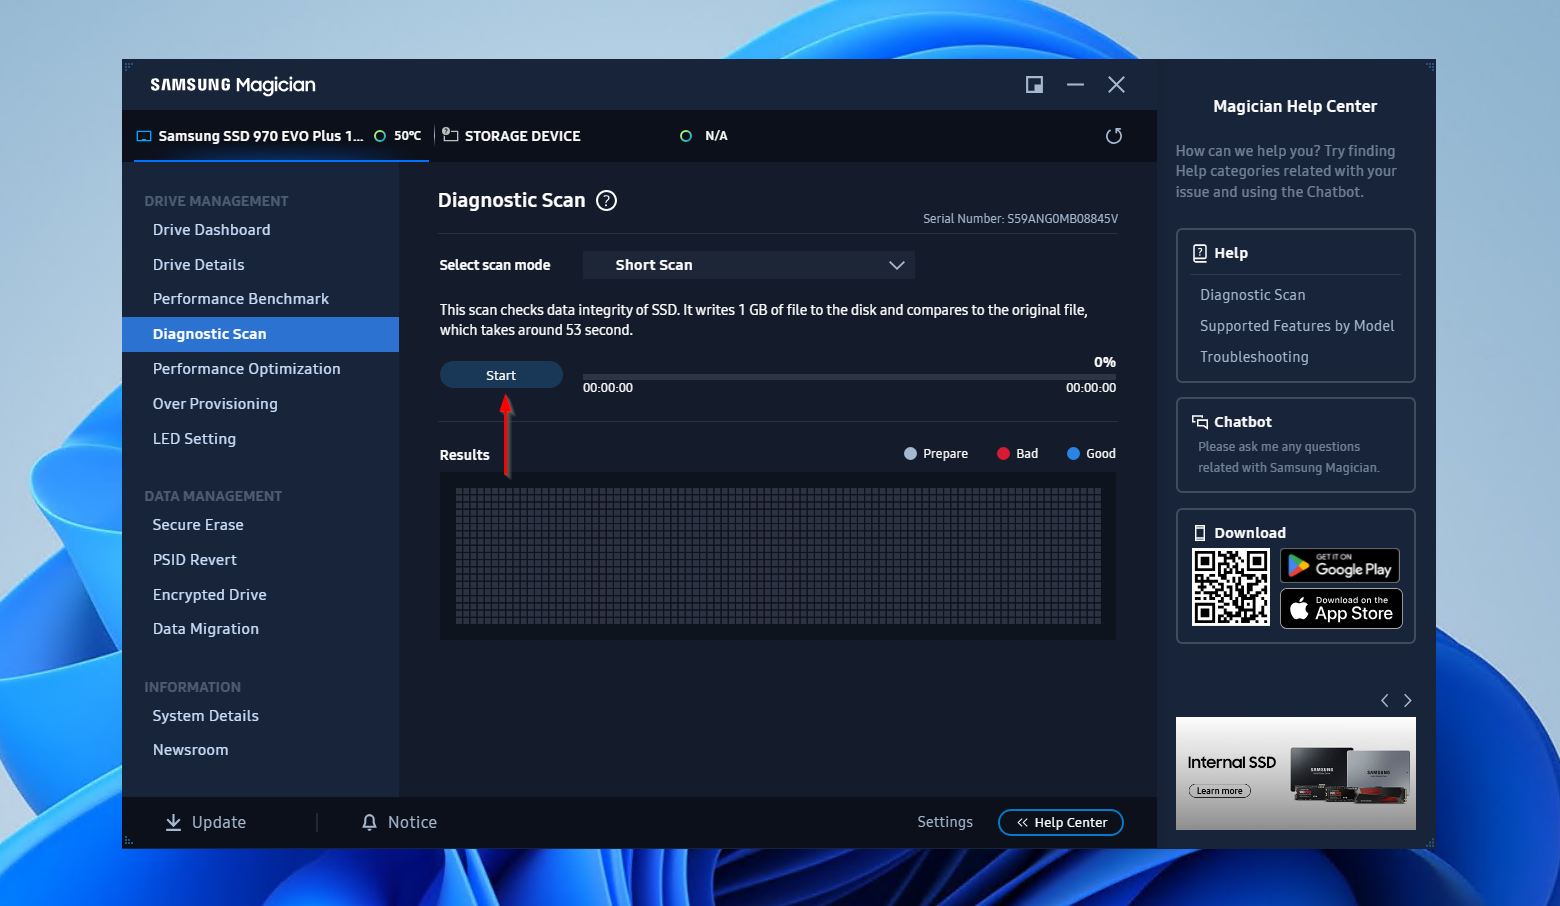Click the compact view window icon

pos(1034,85)
